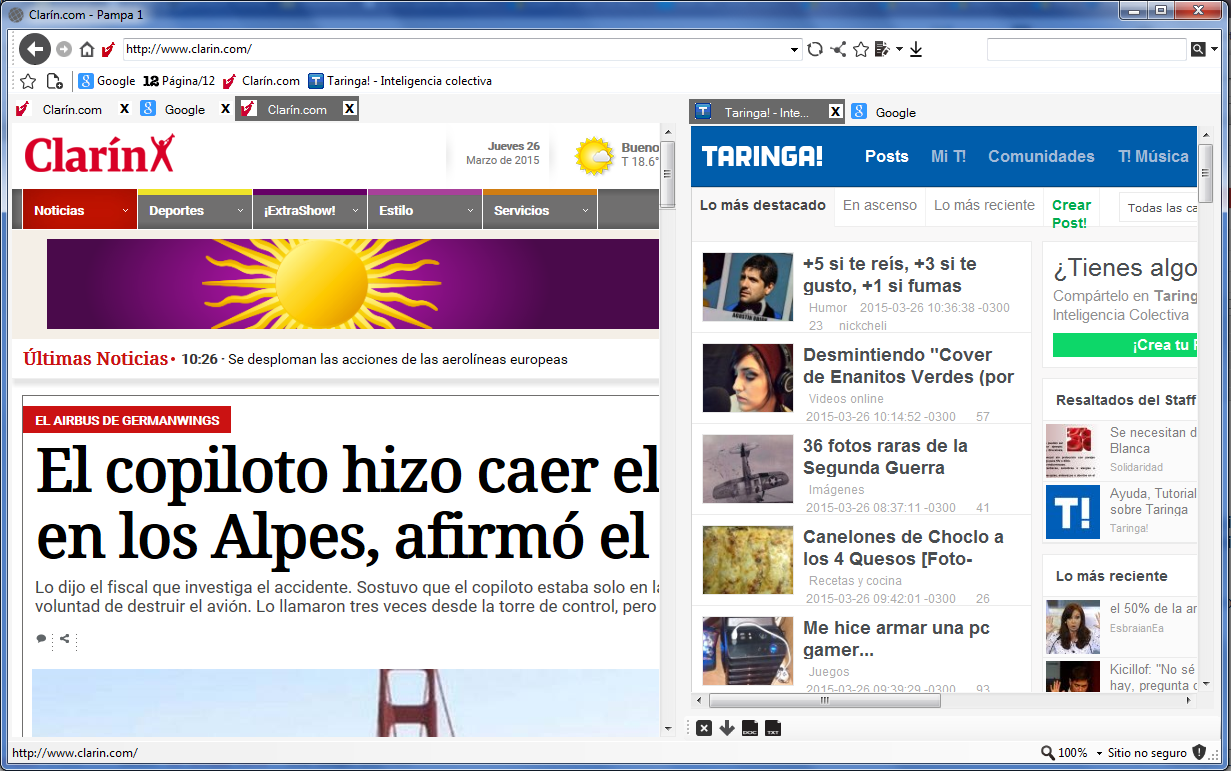Select the 'En ascenso' tab on Taringa
The height and width of the screenshot is (771, 1231).
tap(879, 205)
